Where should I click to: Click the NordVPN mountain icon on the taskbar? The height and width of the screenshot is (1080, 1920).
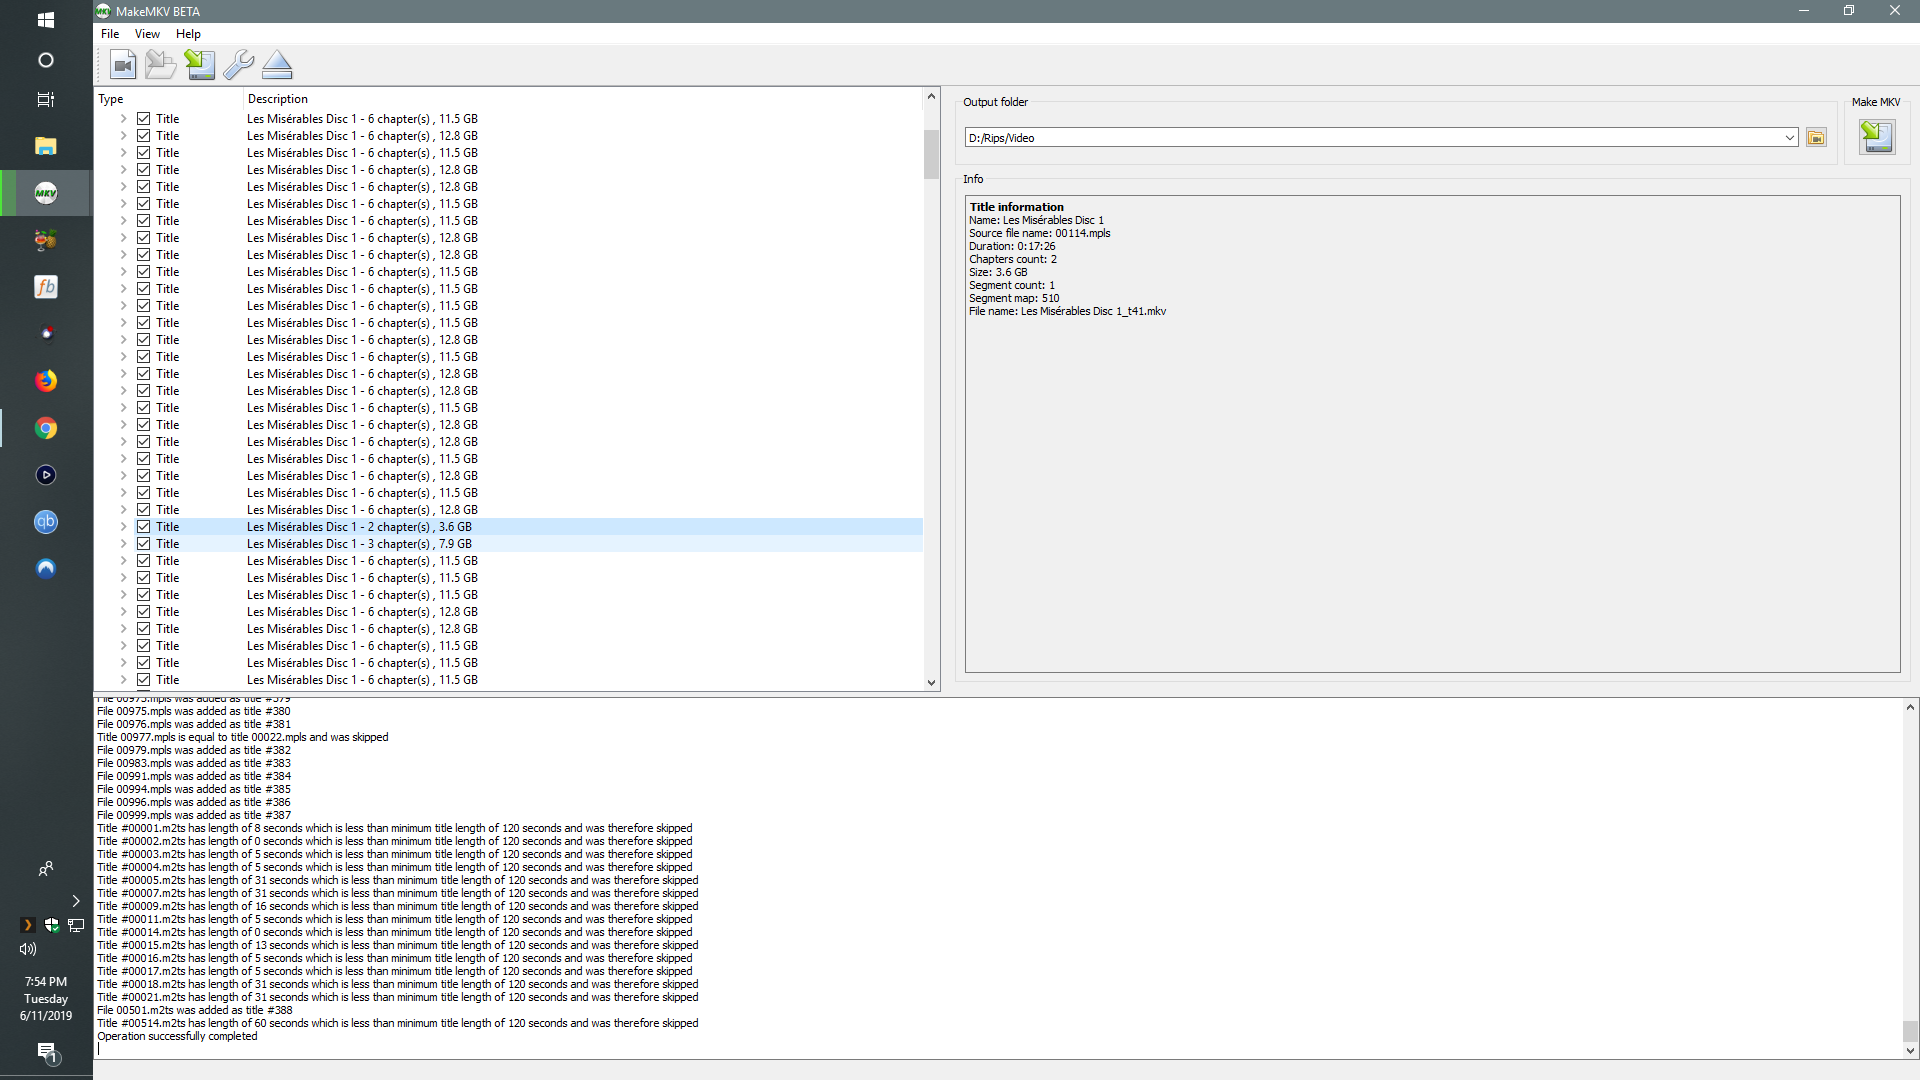pos(46,569)
